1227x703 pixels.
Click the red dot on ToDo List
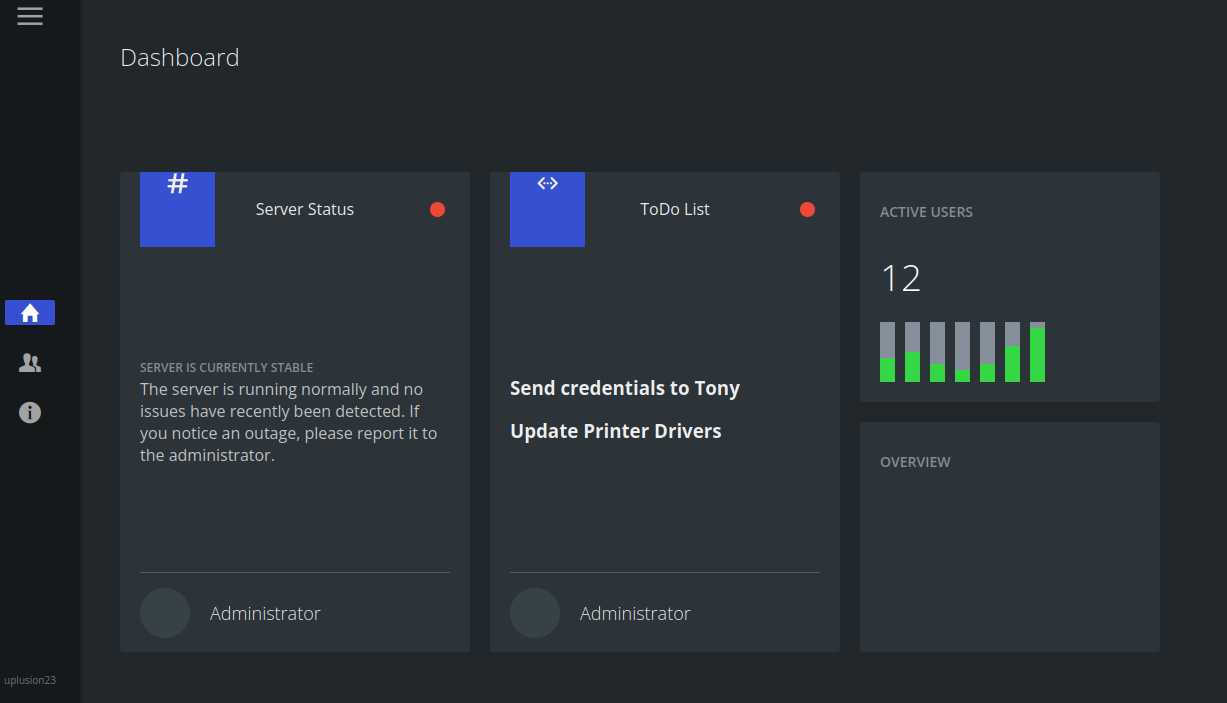pyautogui.click(x=807, y=209)
